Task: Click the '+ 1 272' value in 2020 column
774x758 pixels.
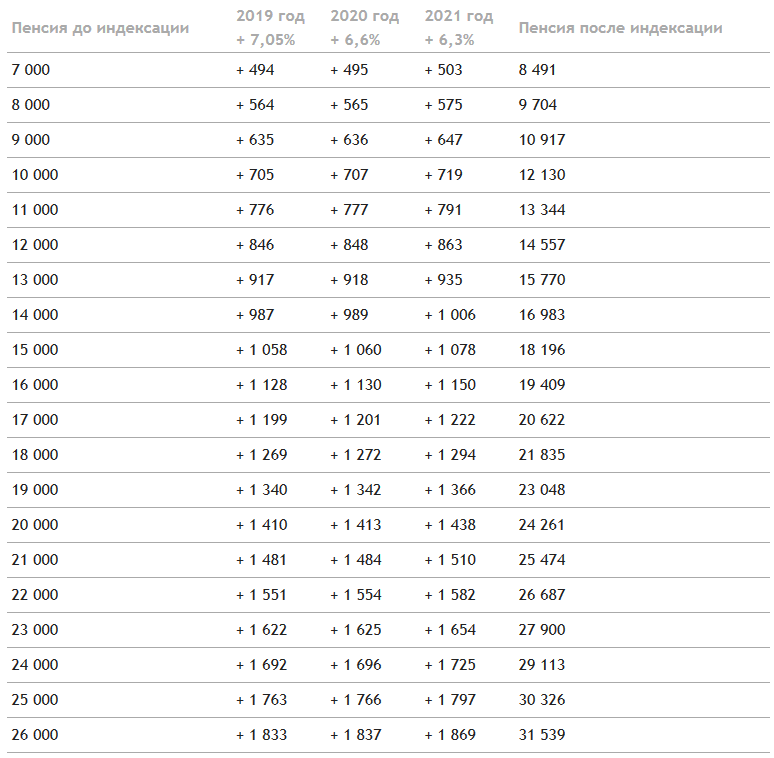Action: pos(356,455)
